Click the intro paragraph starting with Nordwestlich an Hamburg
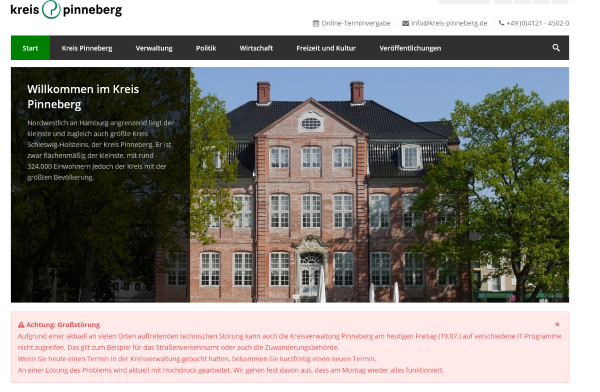The height and width of the screenshot is (392, 600). tap(101, 150)
